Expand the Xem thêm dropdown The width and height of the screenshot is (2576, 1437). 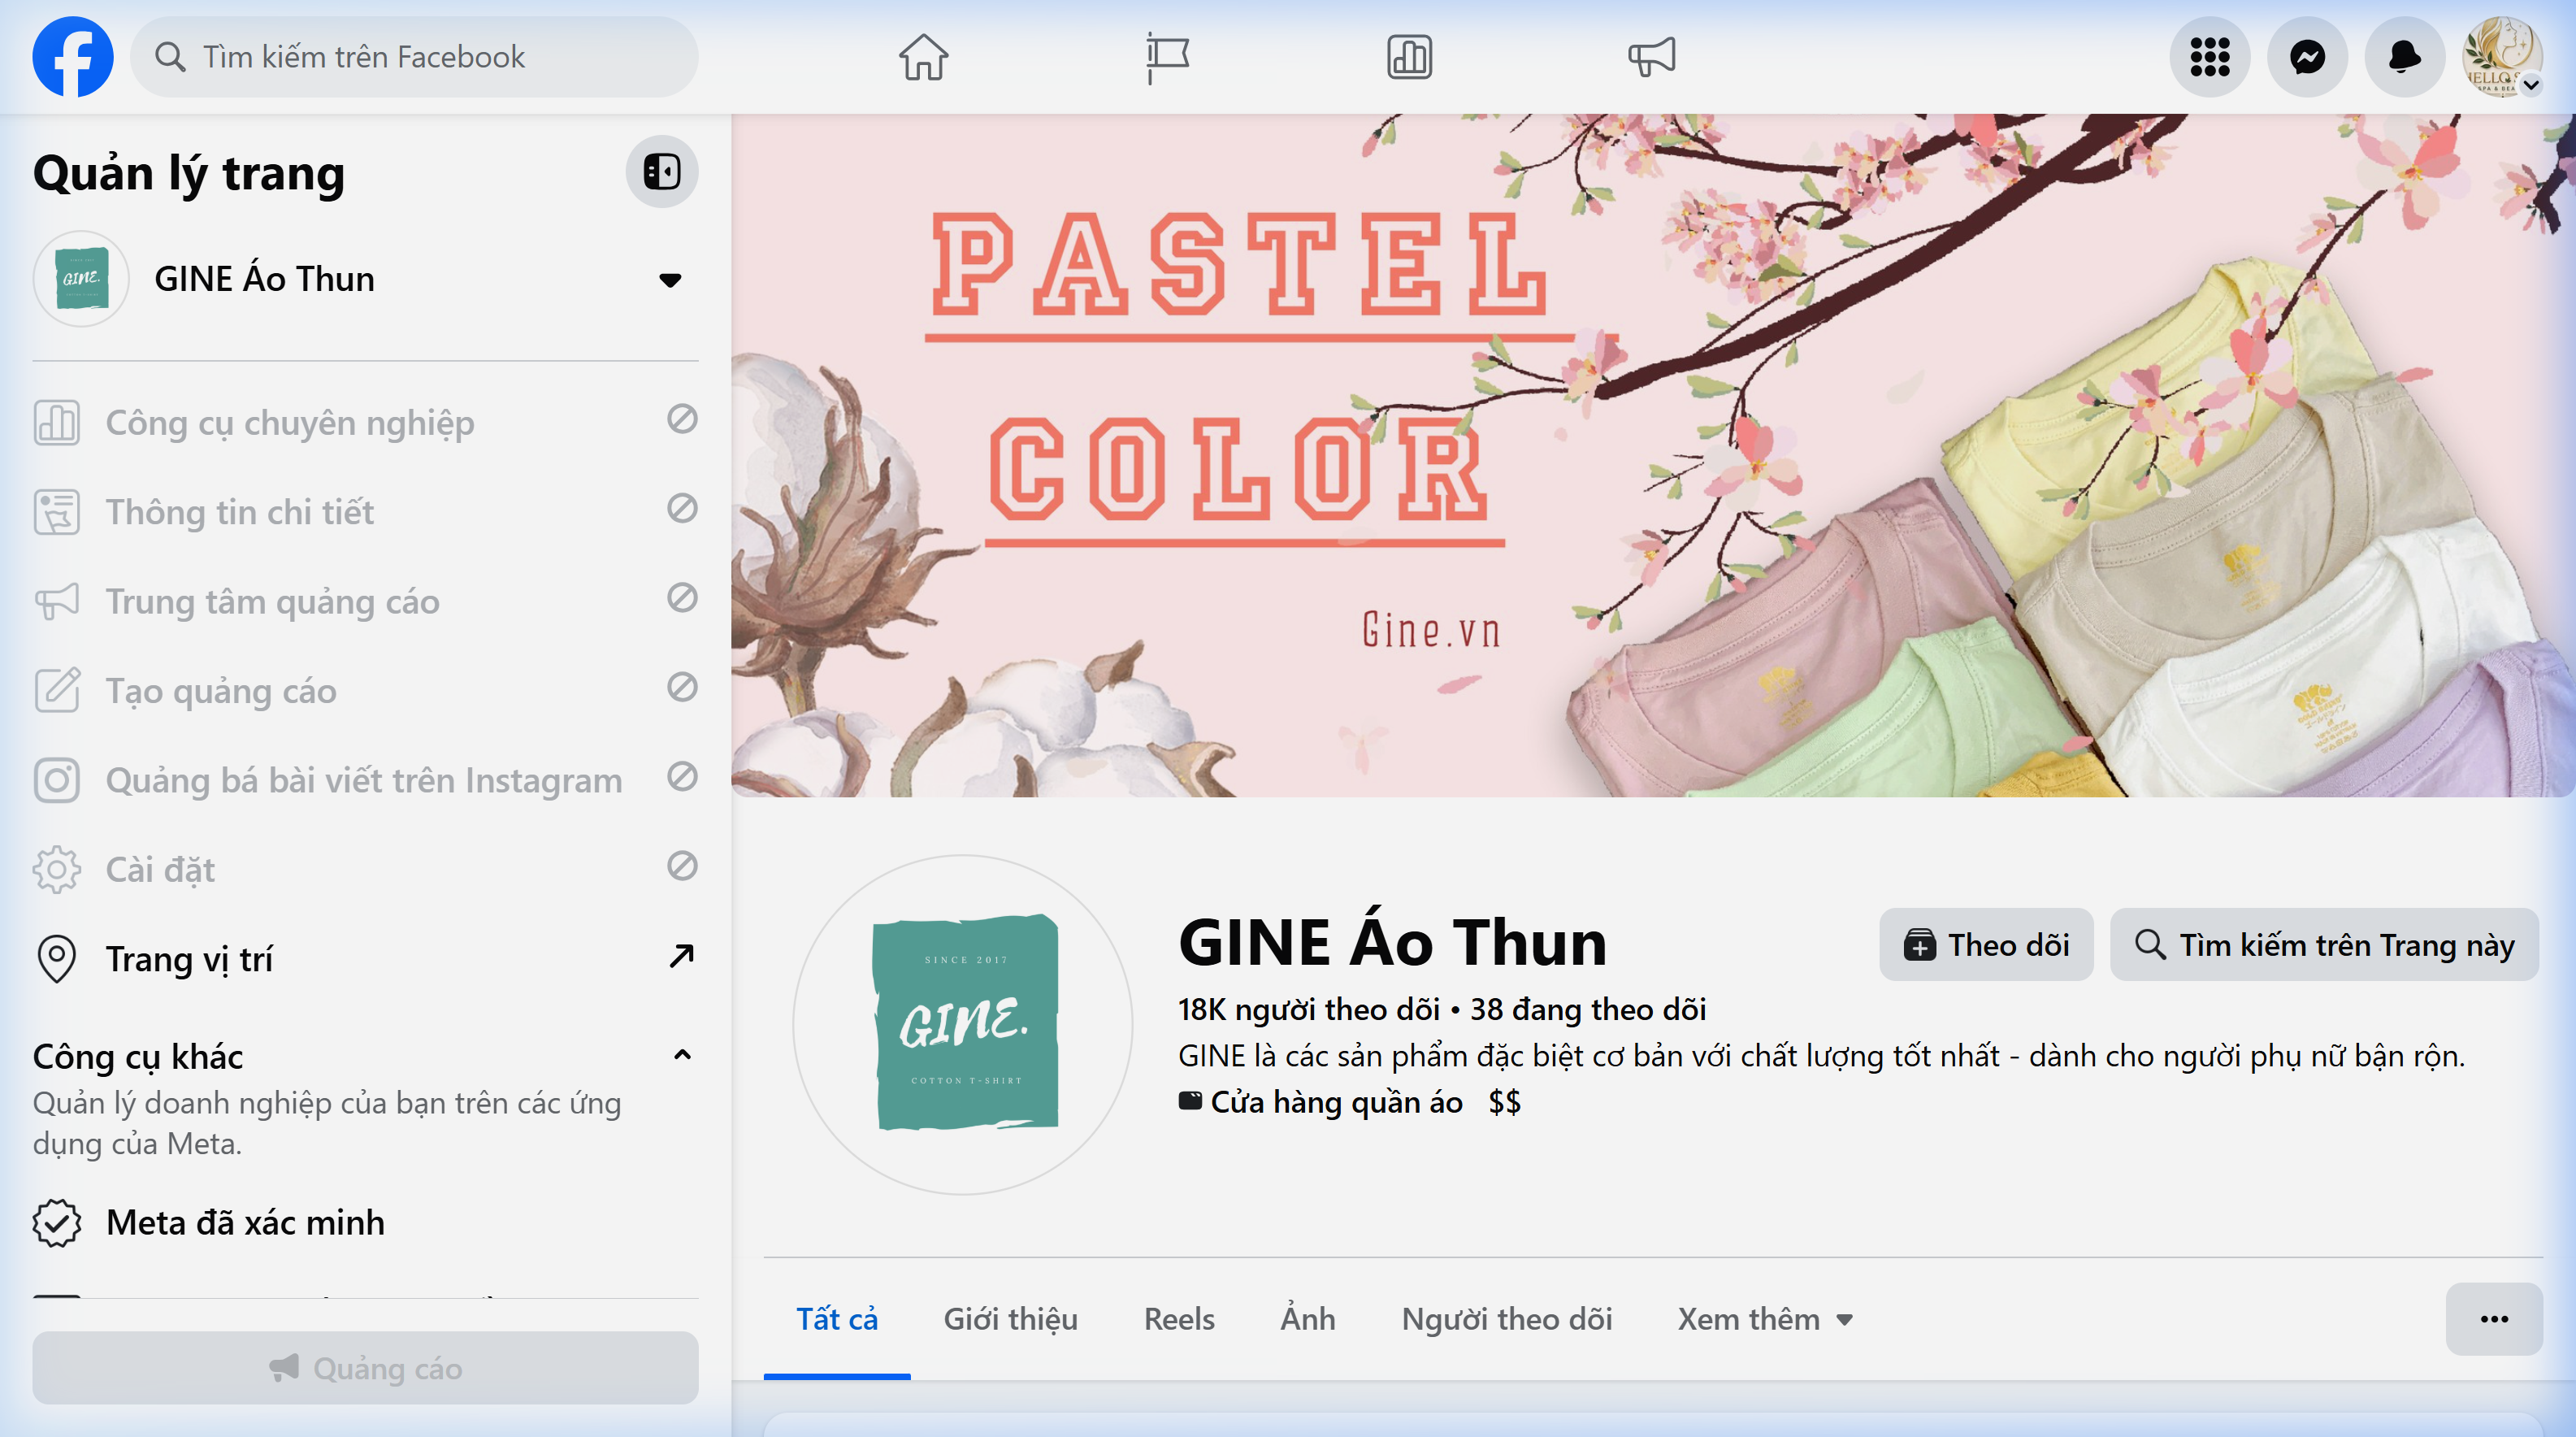[x=1765, y=1319]
